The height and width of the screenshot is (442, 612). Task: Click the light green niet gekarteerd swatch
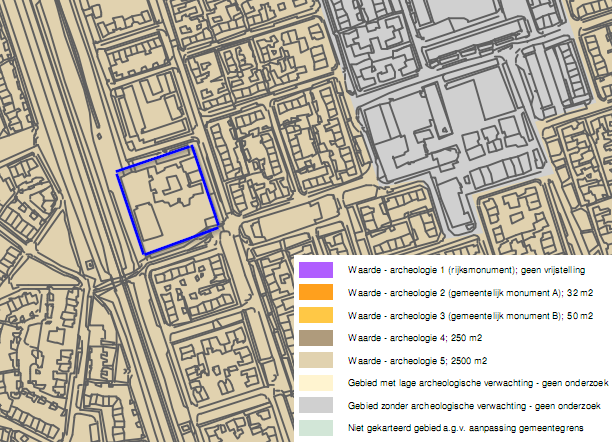click(x=316, y=428)
